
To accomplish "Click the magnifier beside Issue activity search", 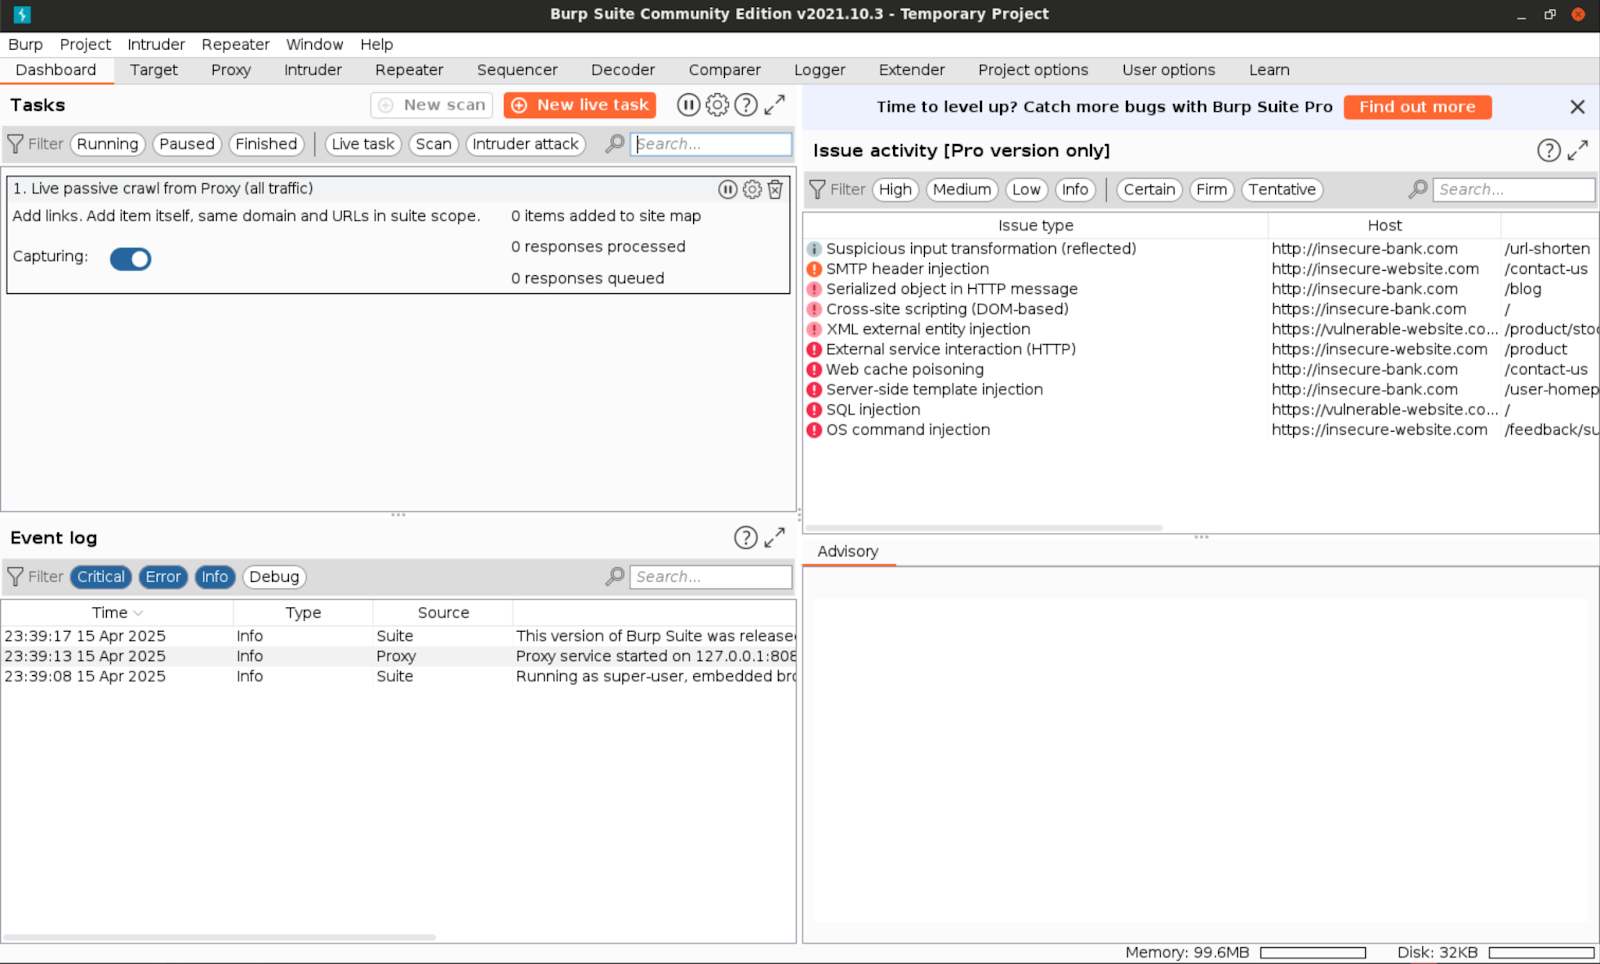I will [1418, 190].
